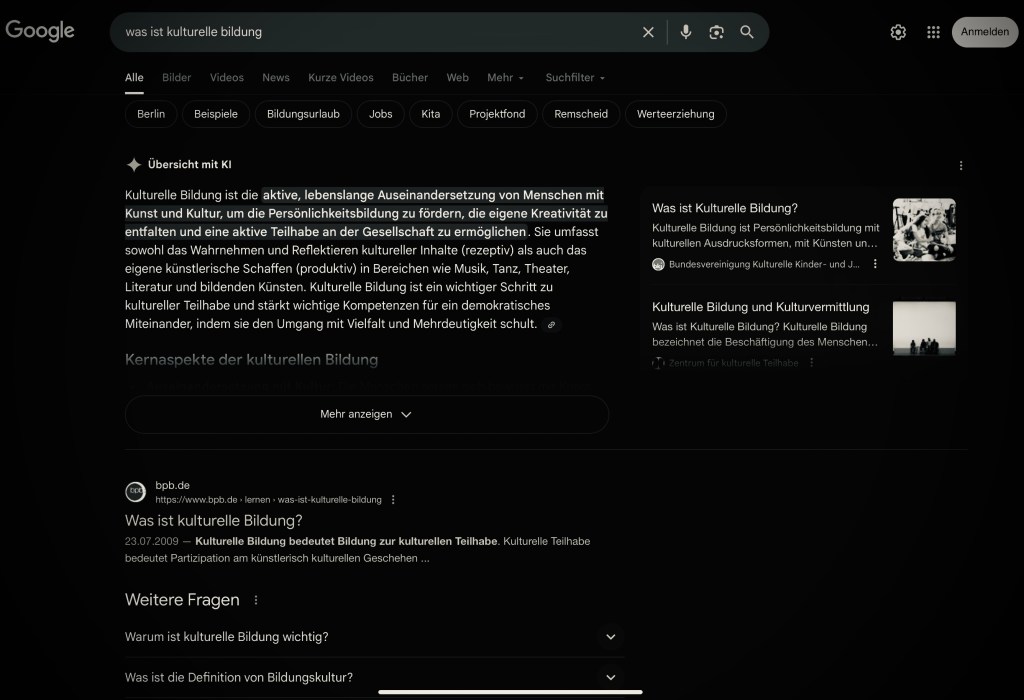Open the Google apps grid icon
The image size is (1024, 700).
(933, 32)
